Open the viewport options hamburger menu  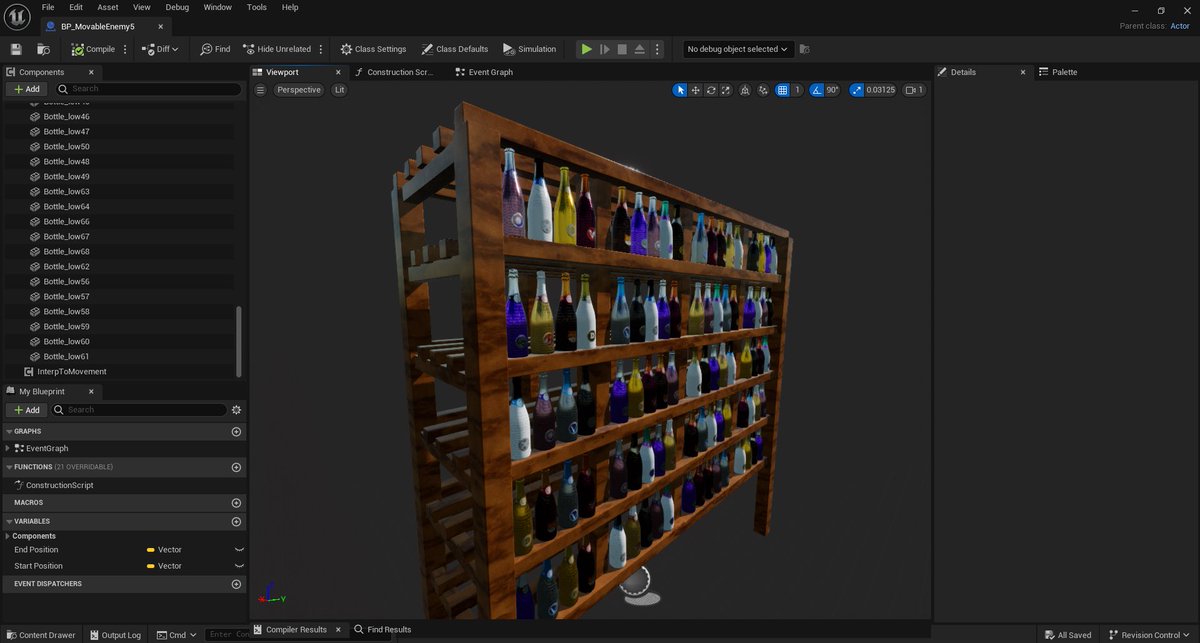pyautogui.click(x=261, y=90)
